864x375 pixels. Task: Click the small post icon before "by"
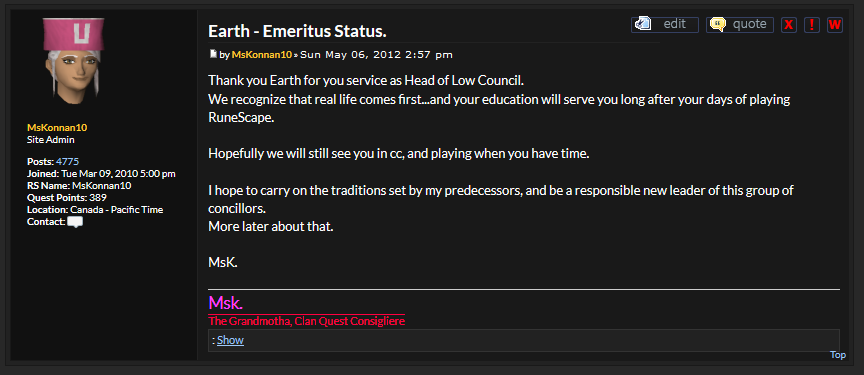(x=213, y=54)
